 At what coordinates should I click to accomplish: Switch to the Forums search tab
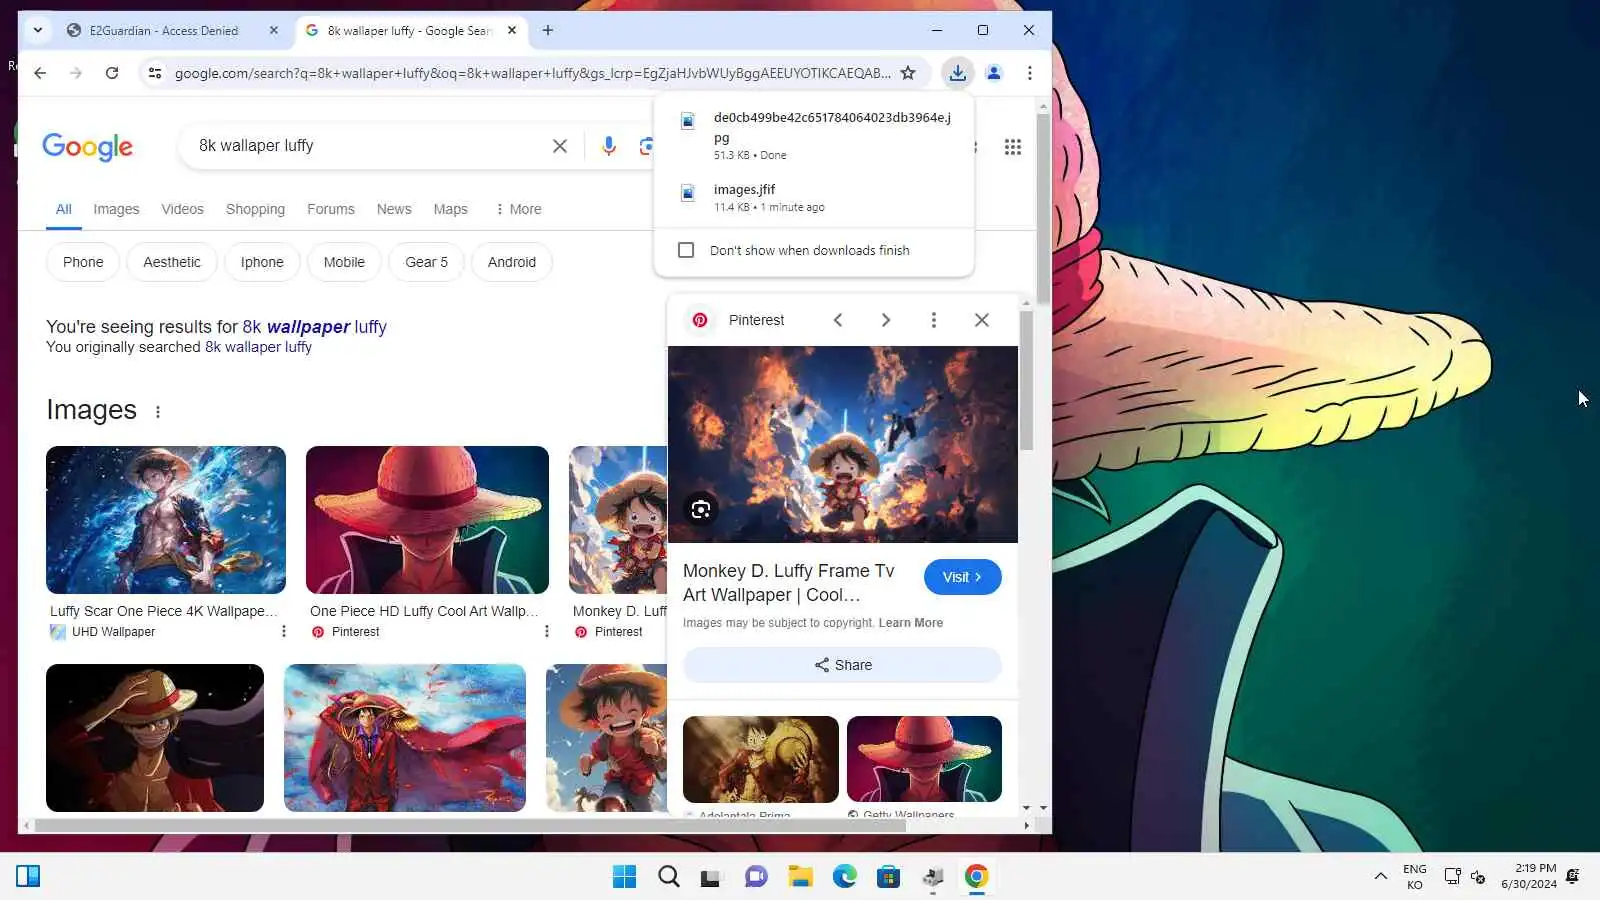click(x=331, y=209)
